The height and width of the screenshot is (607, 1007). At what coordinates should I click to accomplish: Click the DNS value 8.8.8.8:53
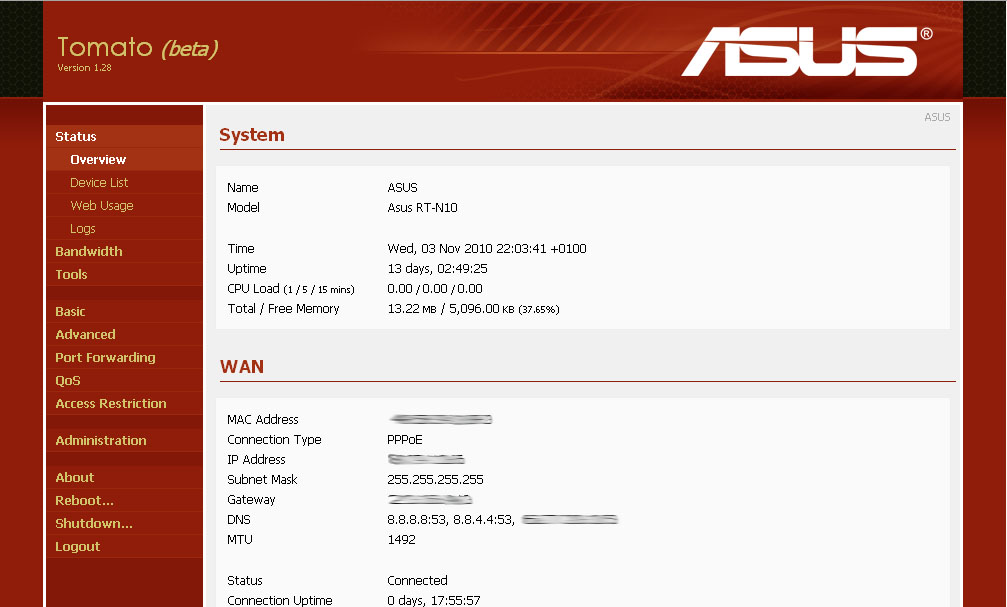pyautogui.click(x=417, y=520)
